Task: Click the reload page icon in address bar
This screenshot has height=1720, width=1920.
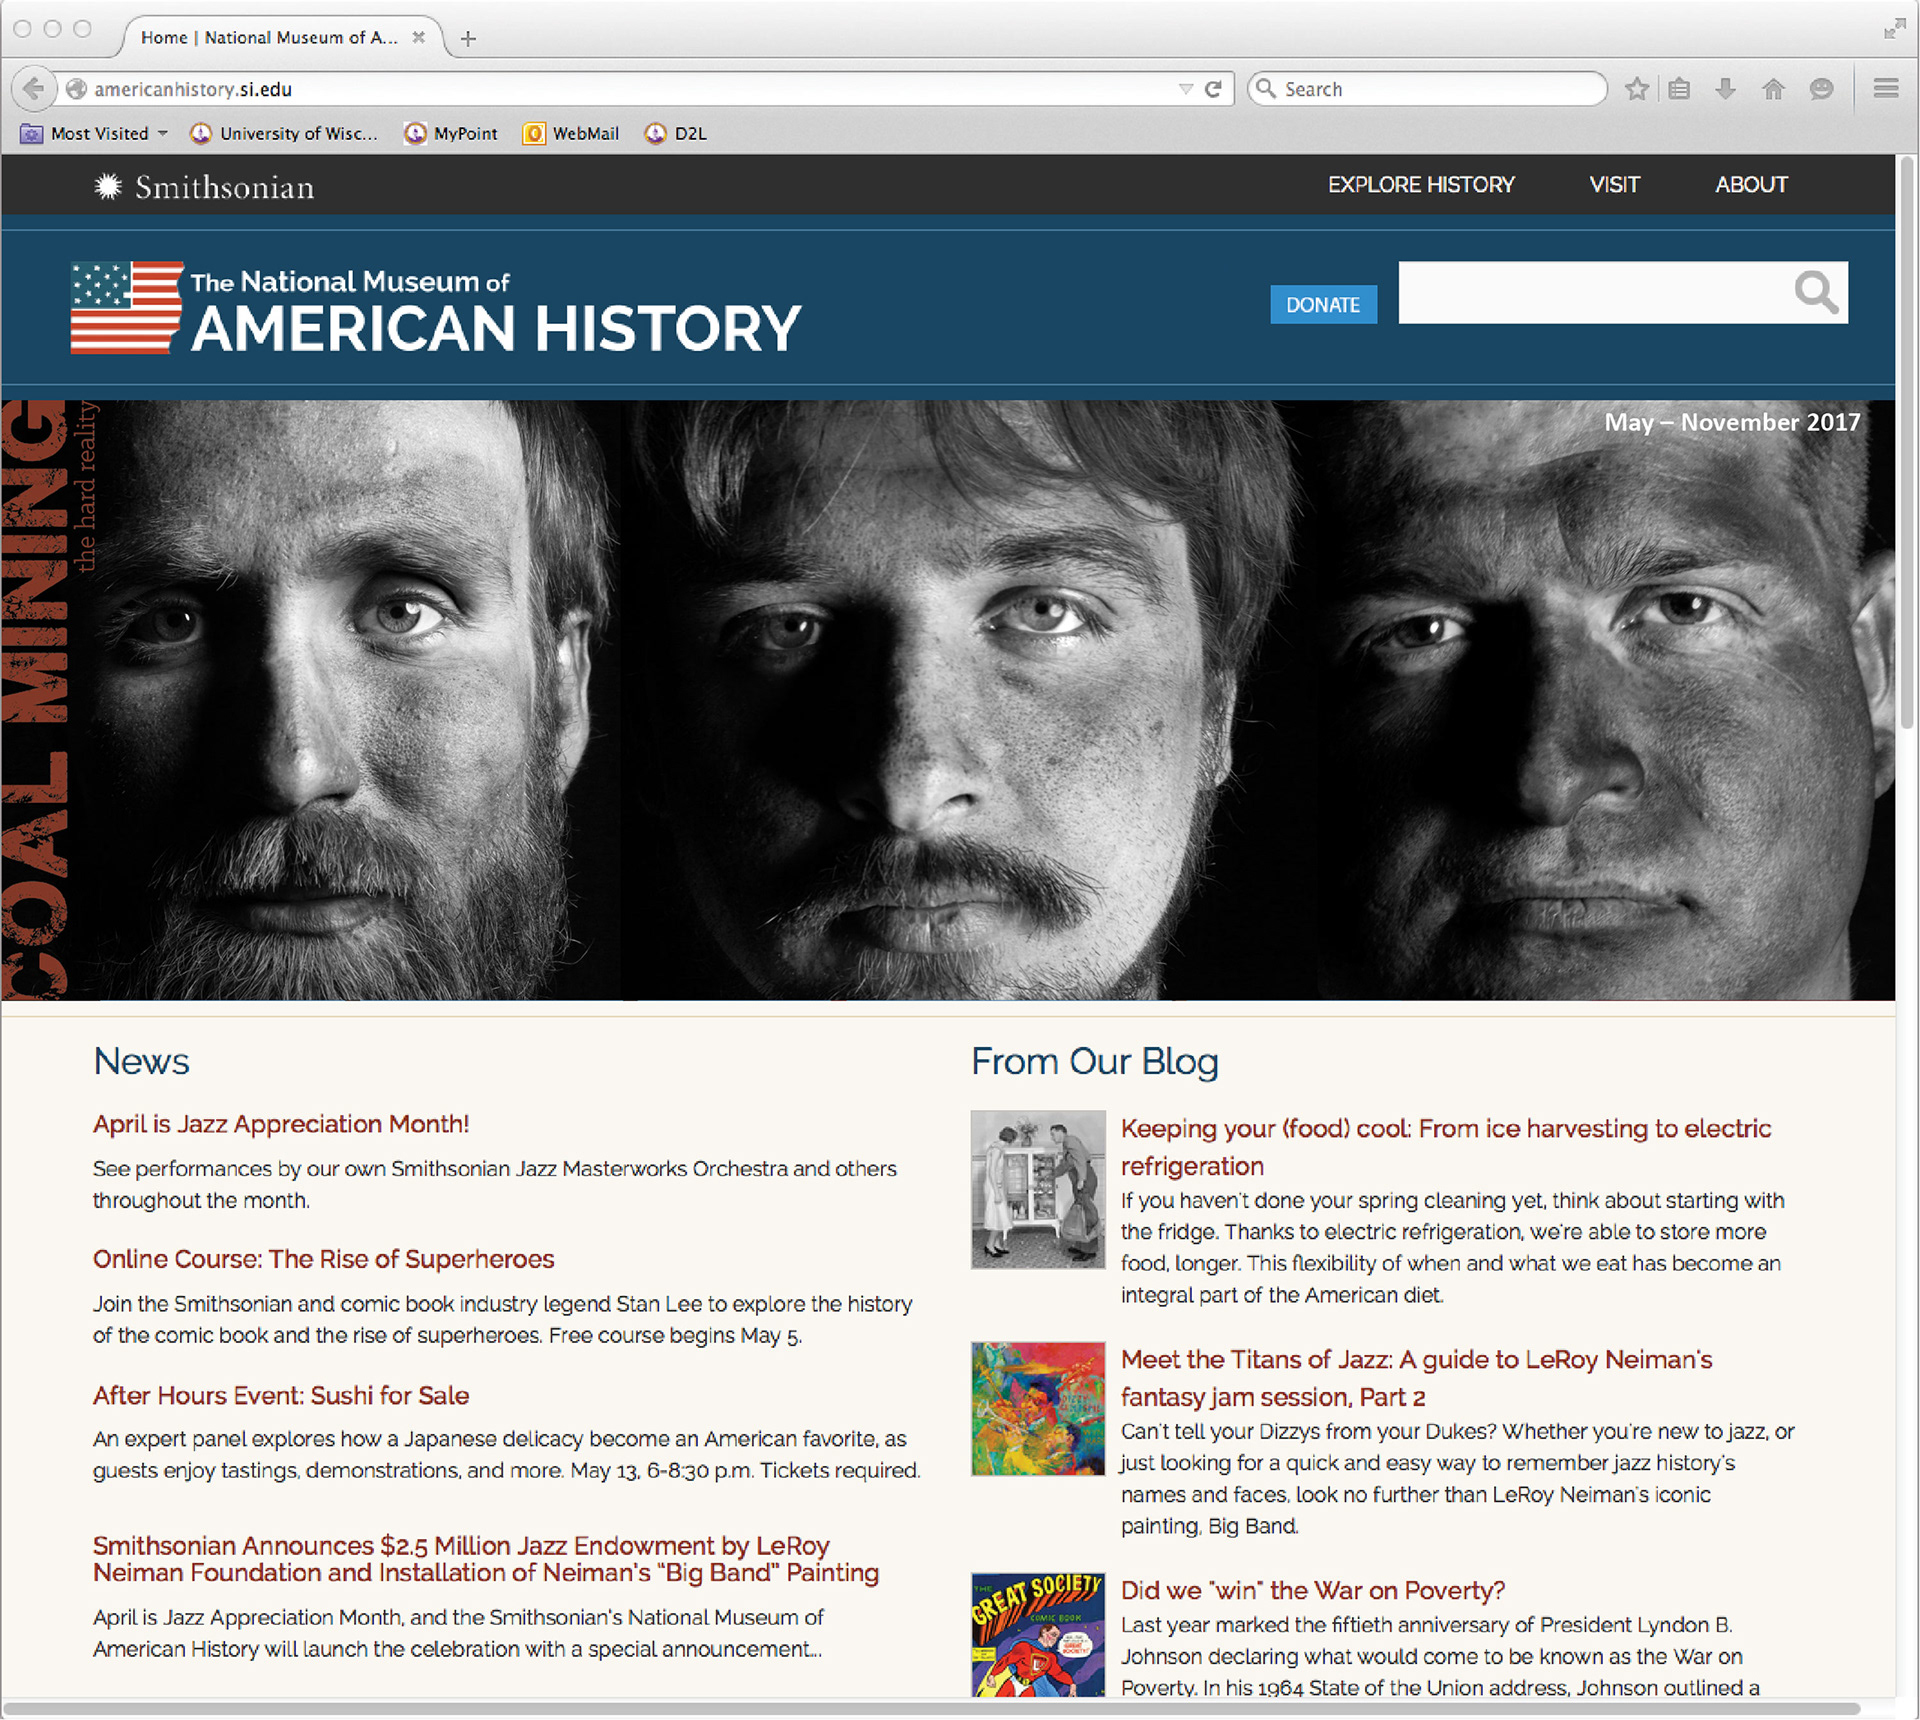Action: tap(1213, 89)
